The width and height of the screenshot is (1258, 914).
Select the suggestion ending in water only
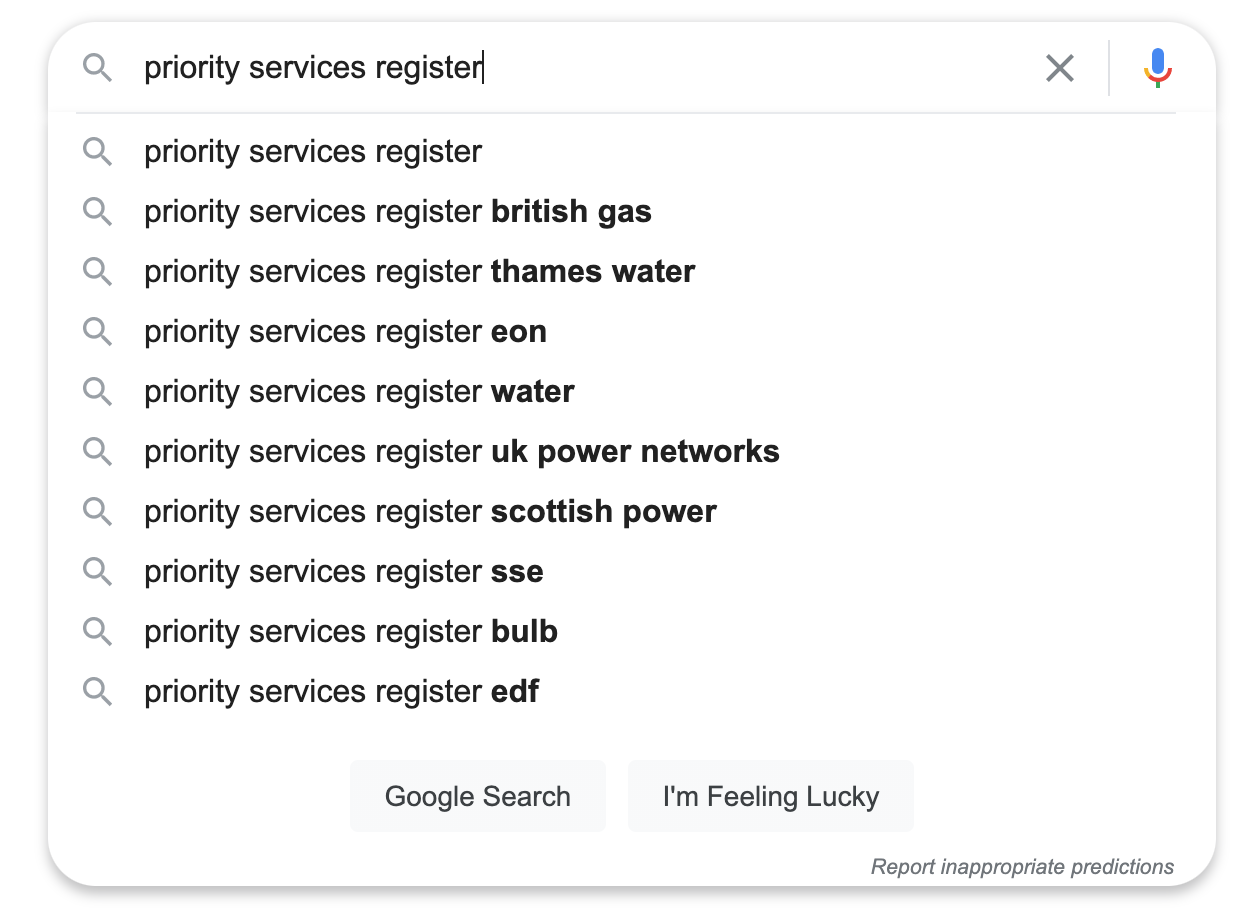(632, 392)
